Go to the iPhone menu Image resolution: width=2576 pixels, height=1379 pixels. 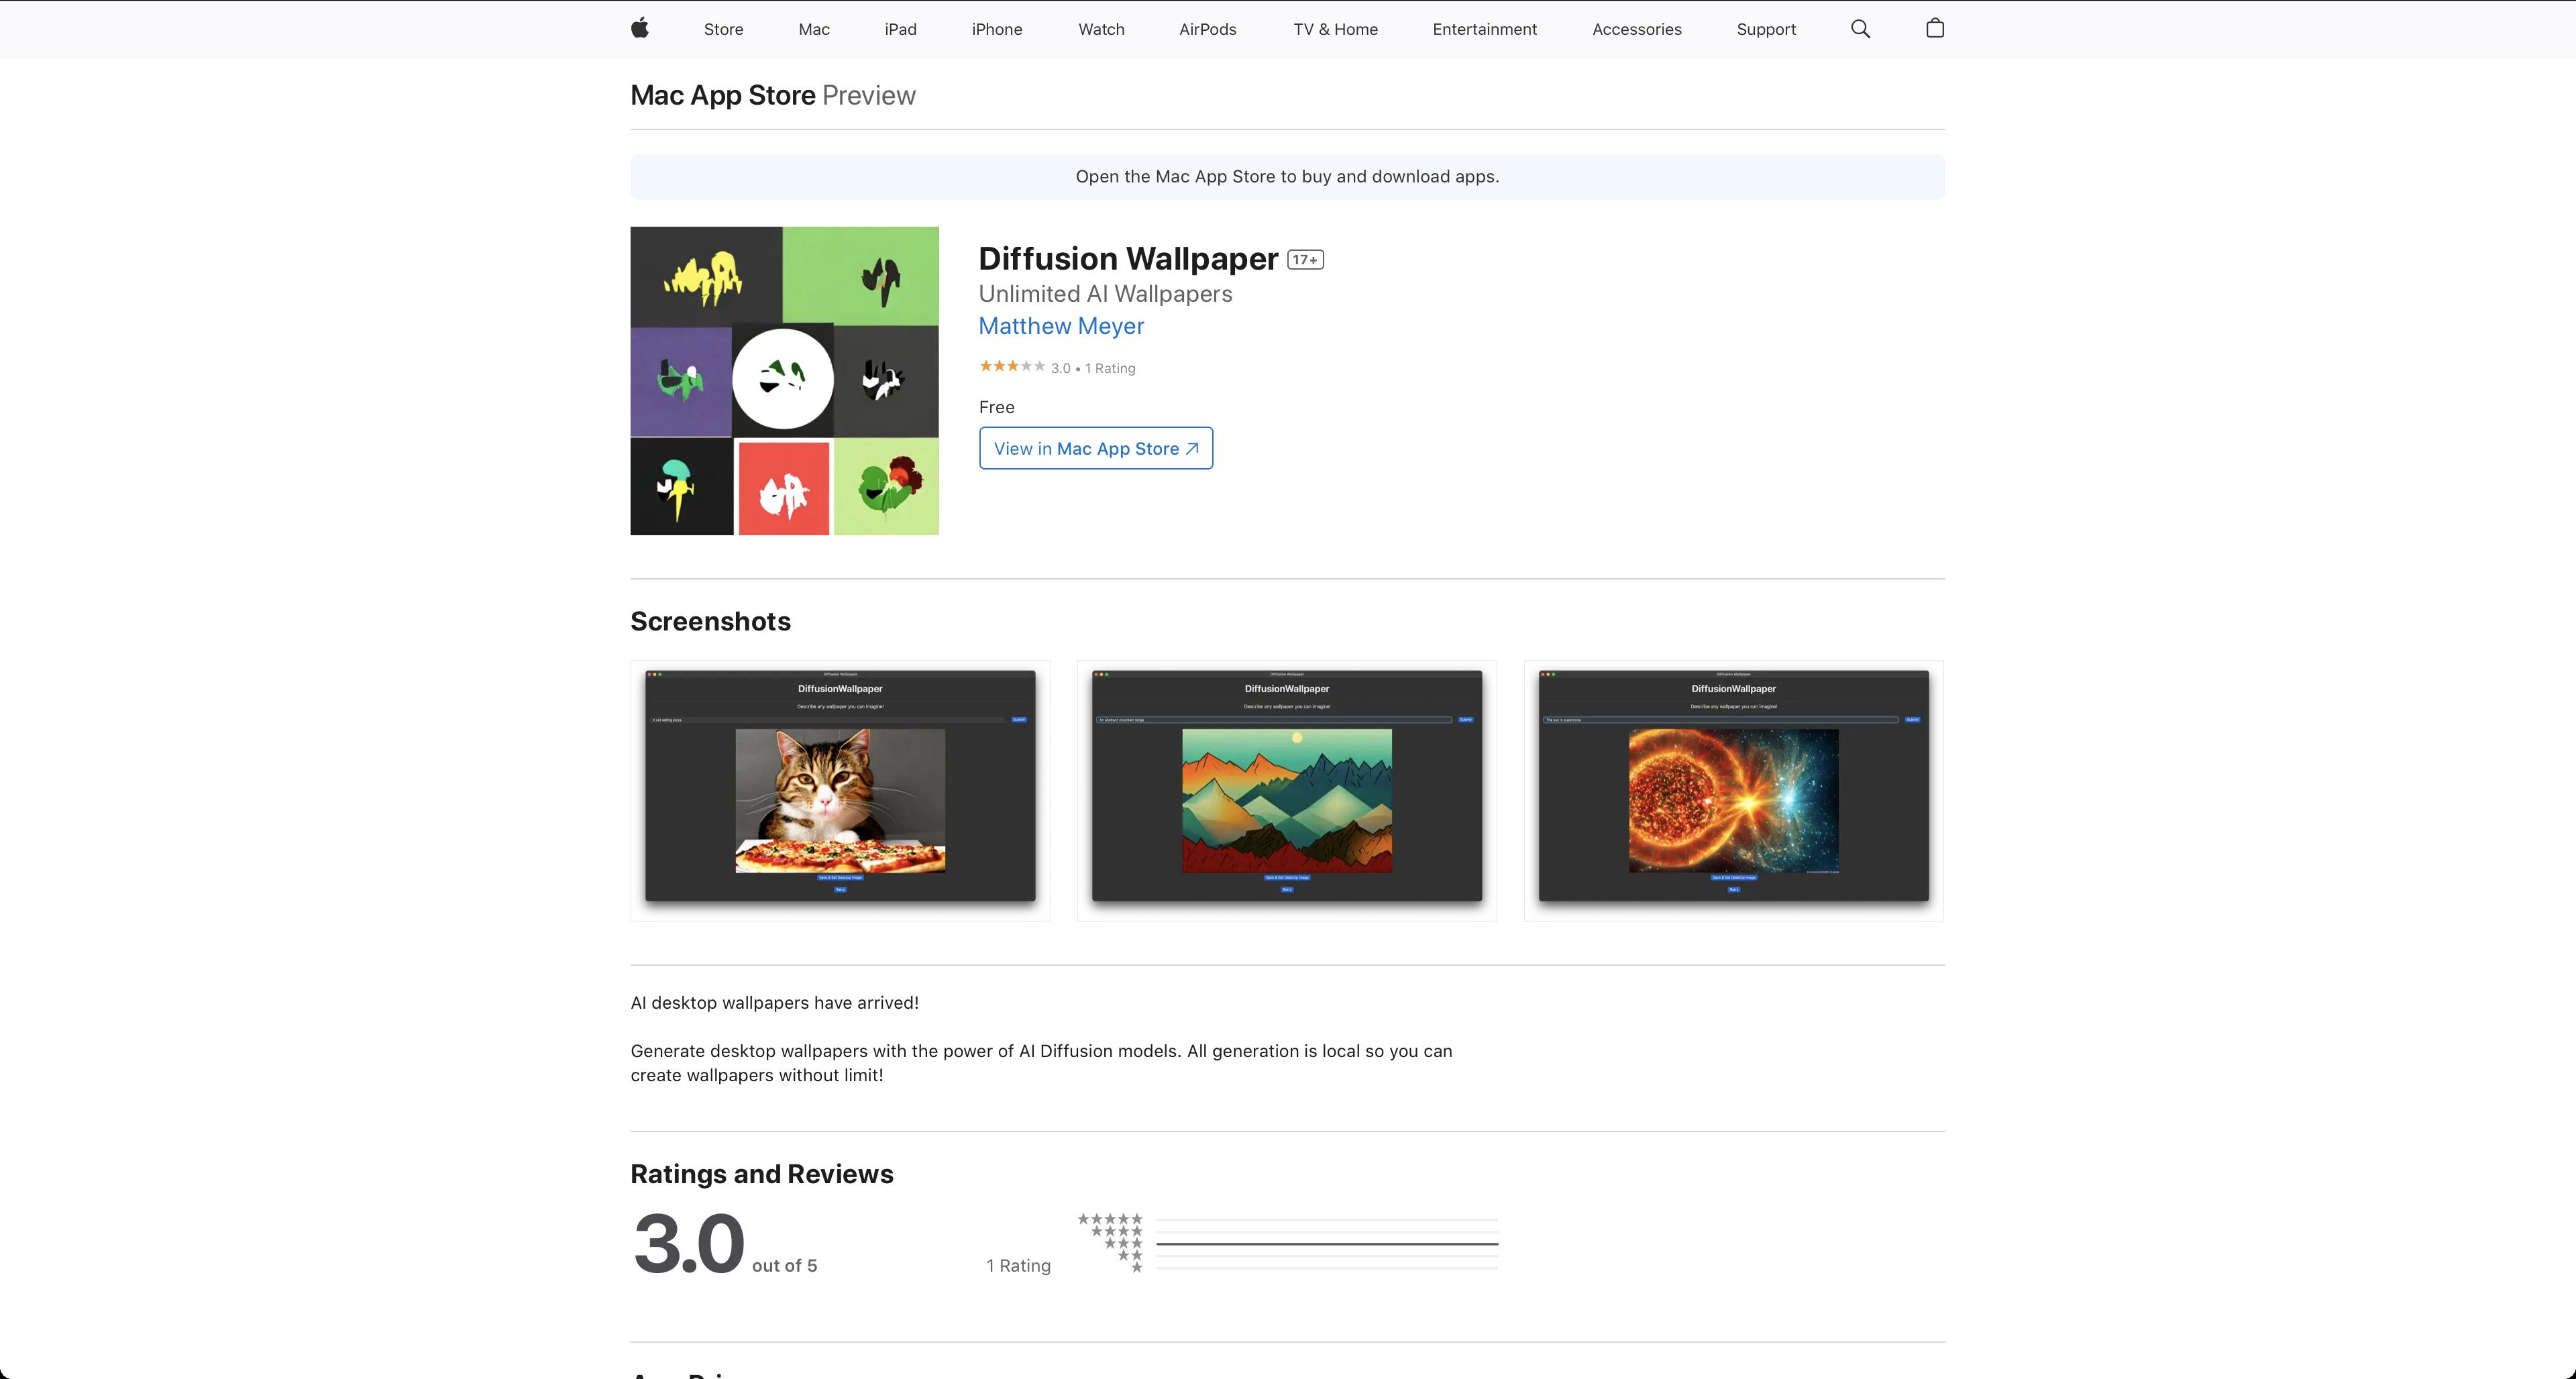996,29
